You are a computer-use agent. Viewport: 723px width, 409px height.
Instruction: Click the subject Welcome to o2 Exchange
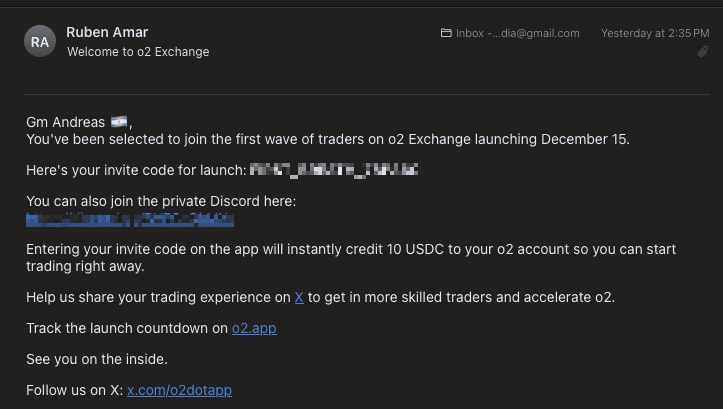(138, 52)
